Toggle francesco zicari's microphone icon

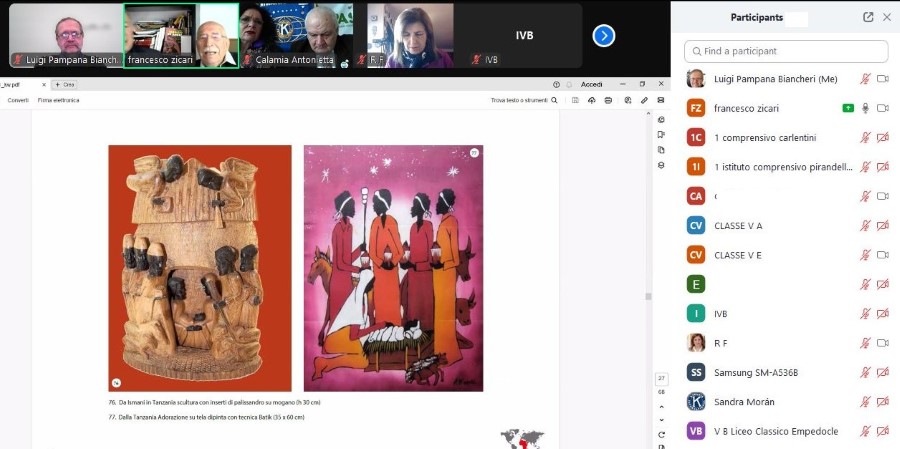pyautogui.click(x=865, y=108)
